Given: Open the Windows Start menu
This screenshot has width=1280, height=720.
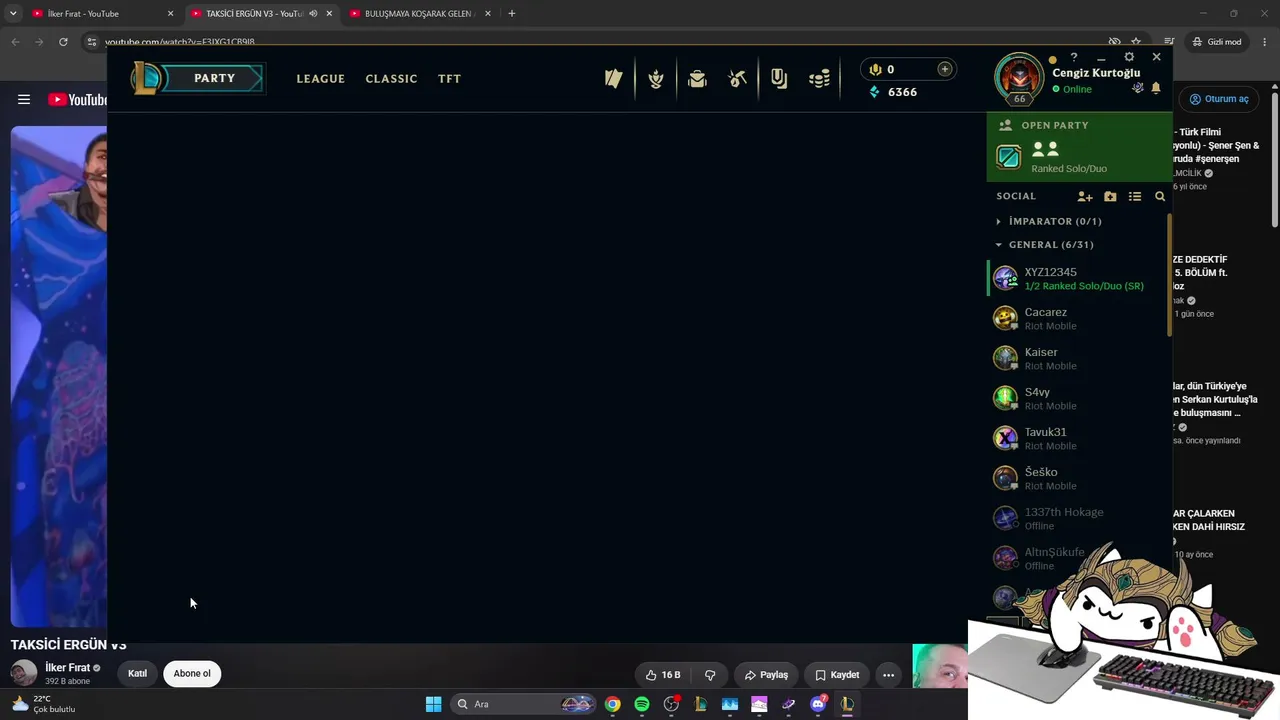Looking at the screenshot, I should [433, 704].
